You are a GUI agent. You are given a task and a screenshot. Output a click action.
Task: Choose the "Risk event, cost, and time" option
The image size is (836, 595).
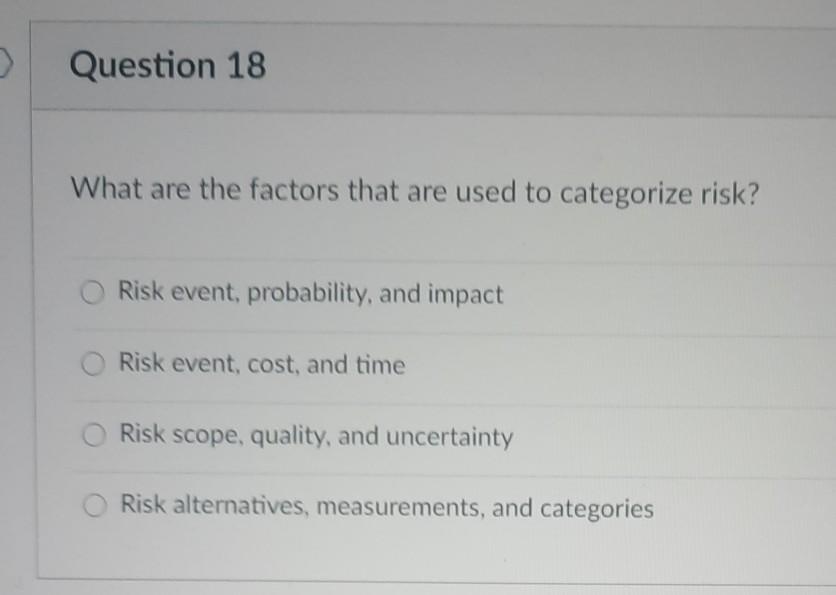[93, 365]
